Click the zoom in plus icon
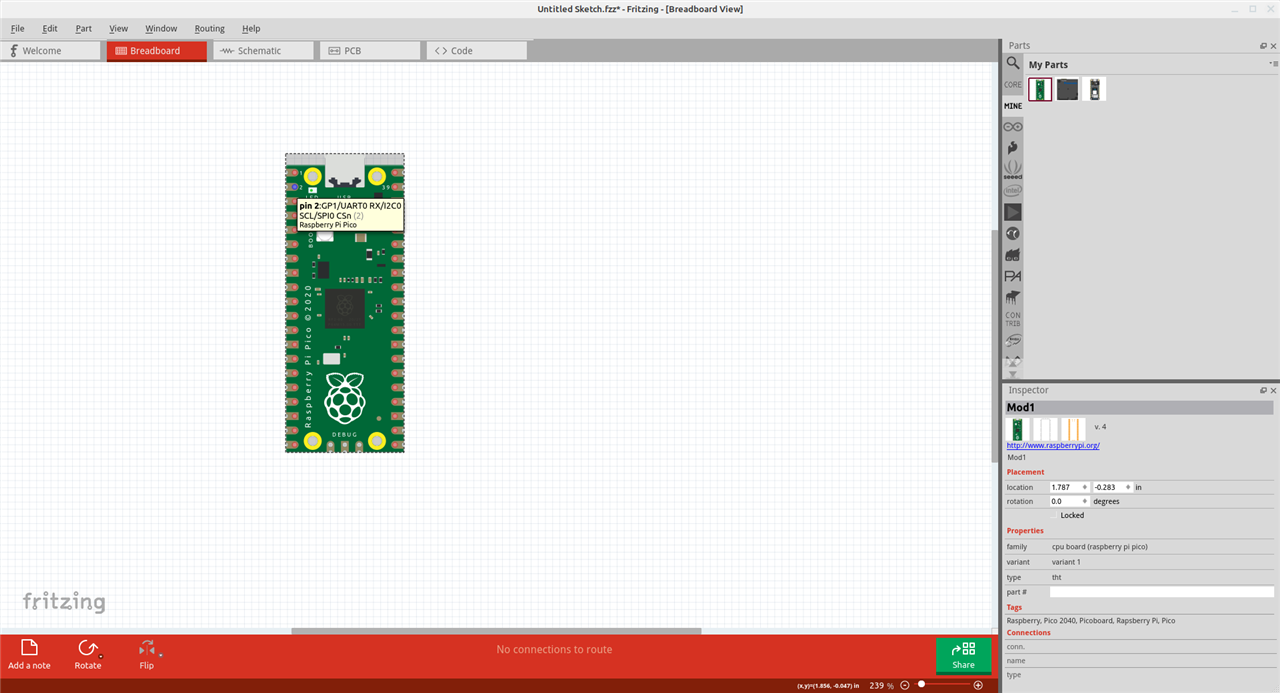Viewport: 1280px width, 693px height. [978, 685]
